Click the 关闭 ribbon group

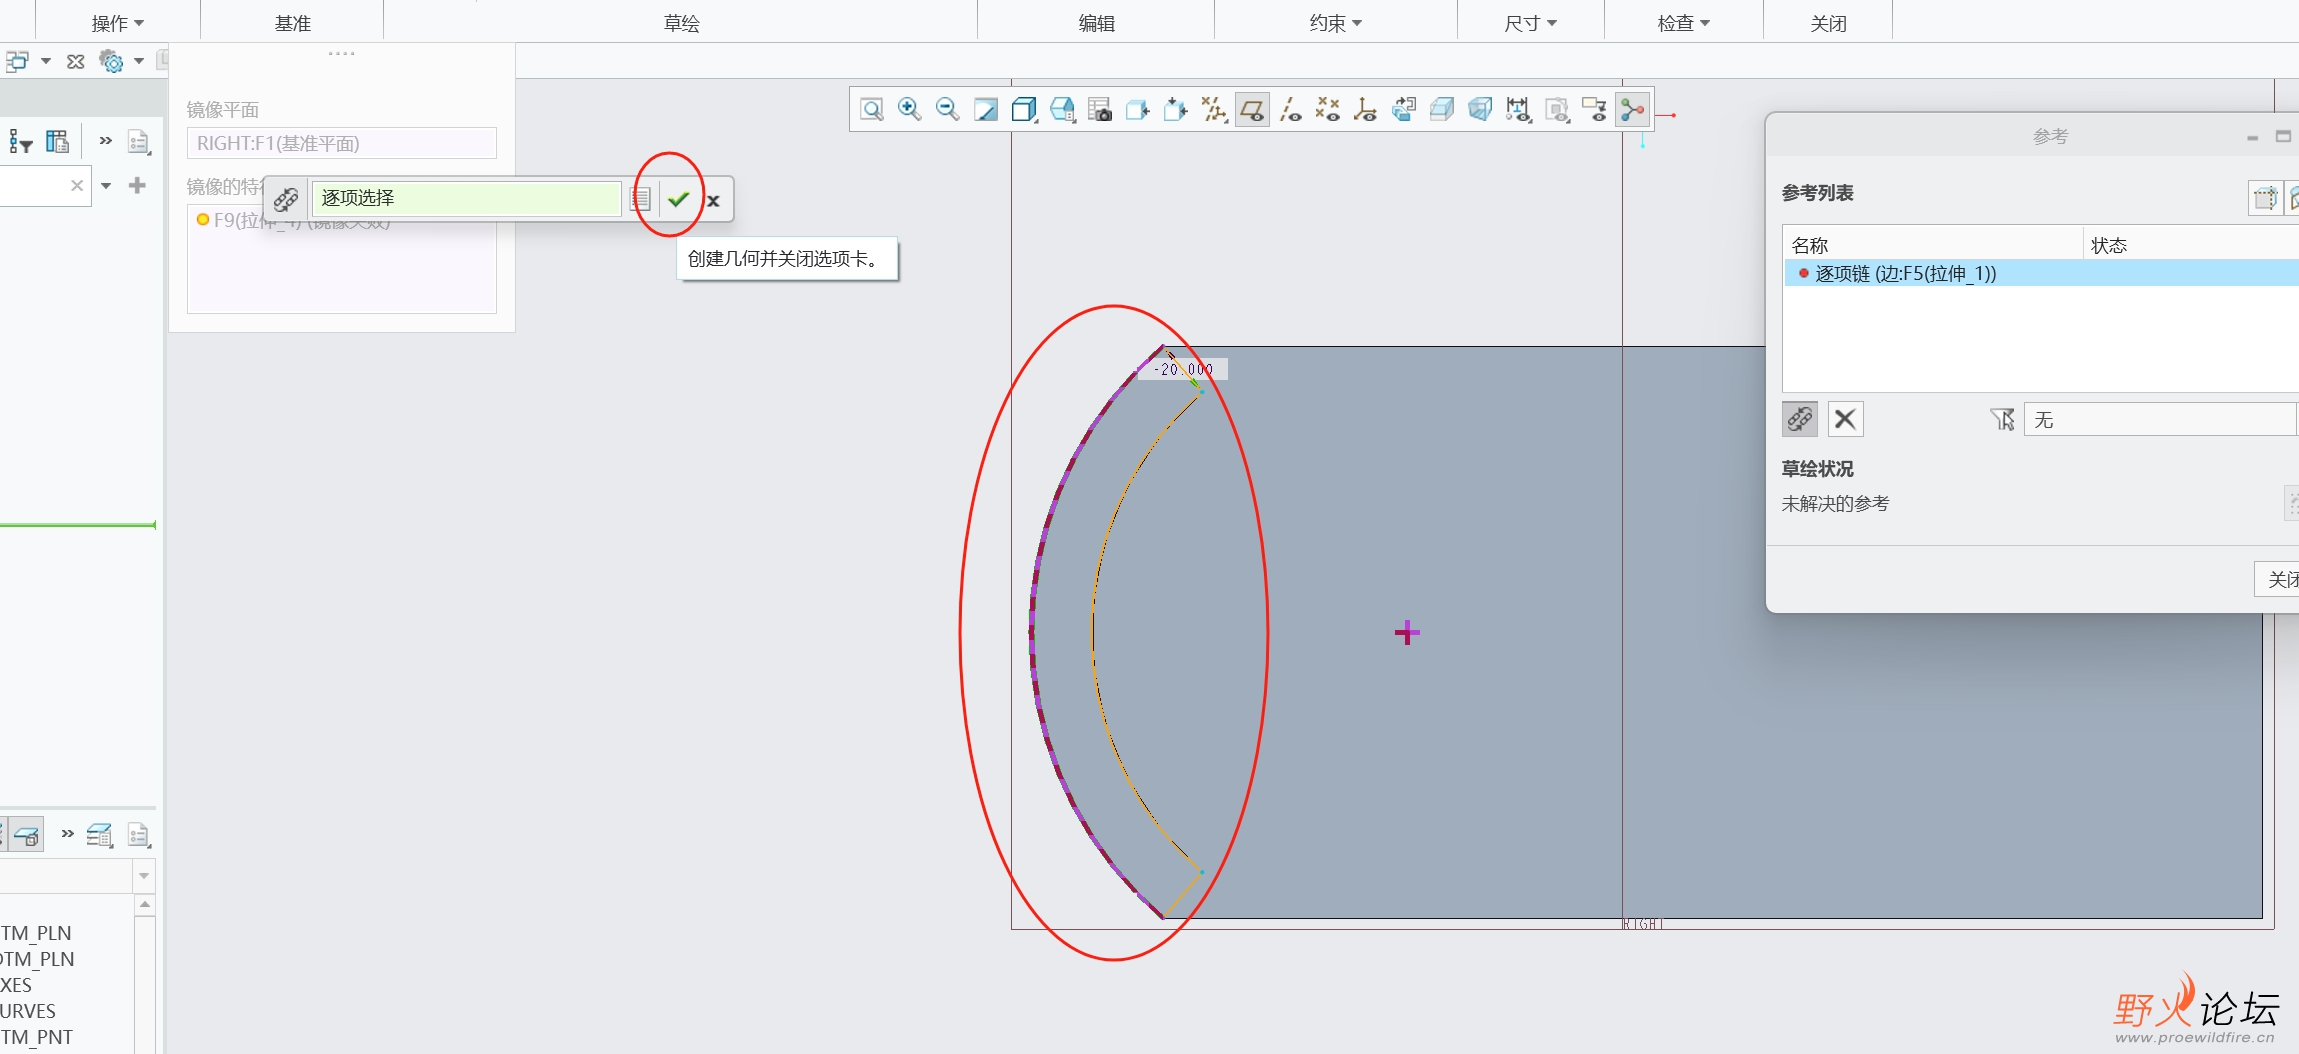[x=1828, y=23]
